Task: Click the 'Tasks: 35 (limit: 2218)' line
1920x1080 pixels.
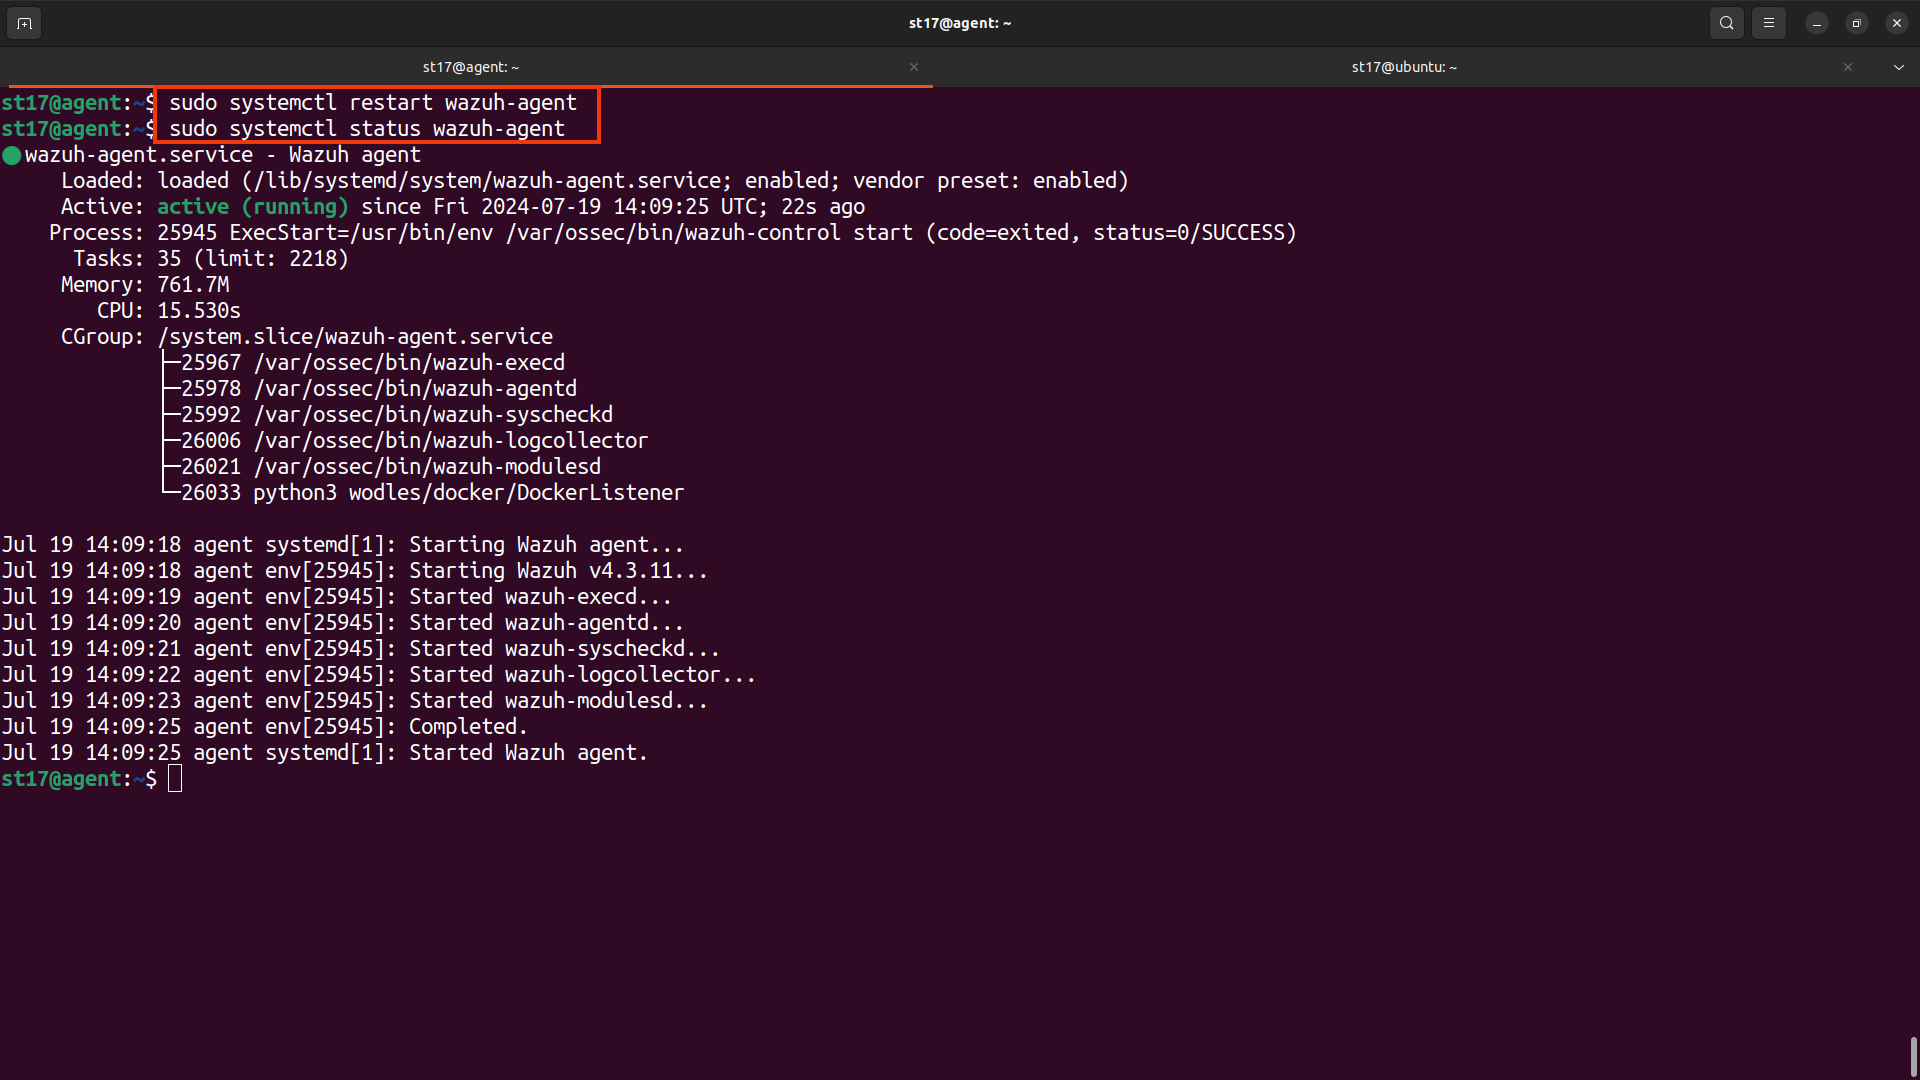Action: click(211, 259)
